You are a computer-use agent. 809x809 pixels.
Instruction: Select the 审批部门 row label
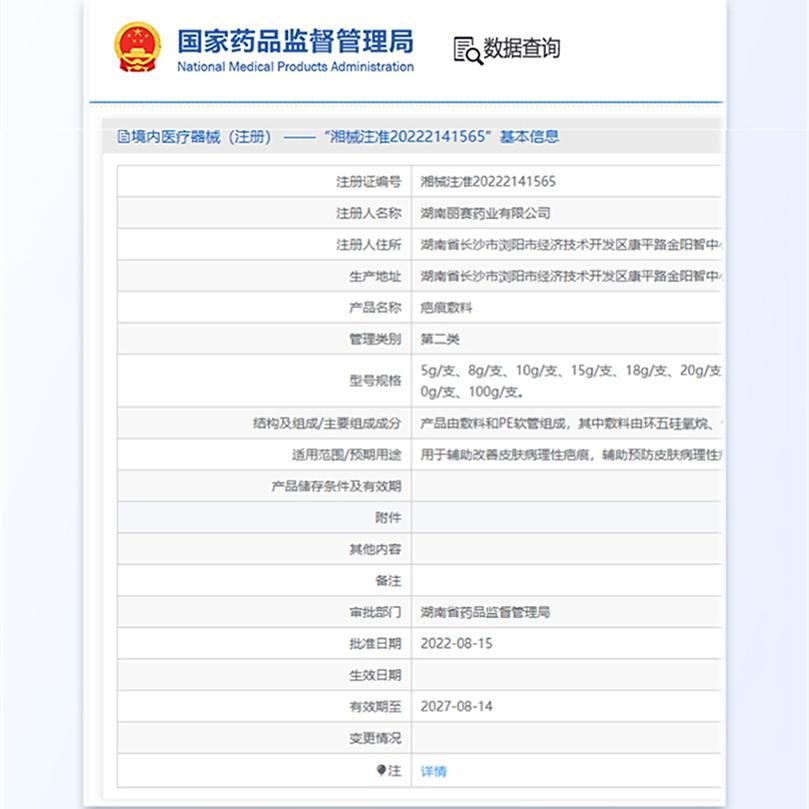coord(375,612)
